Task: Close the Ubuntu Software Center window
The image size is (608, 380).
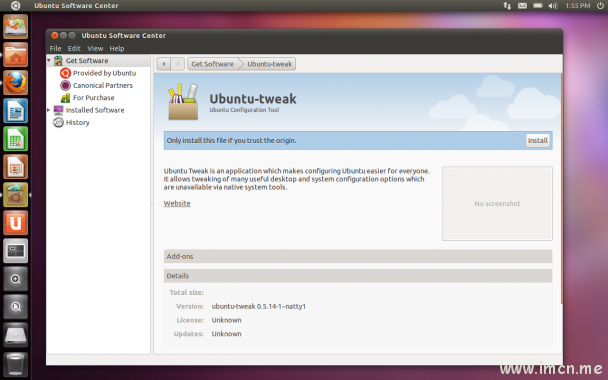Action: point(55,35)
